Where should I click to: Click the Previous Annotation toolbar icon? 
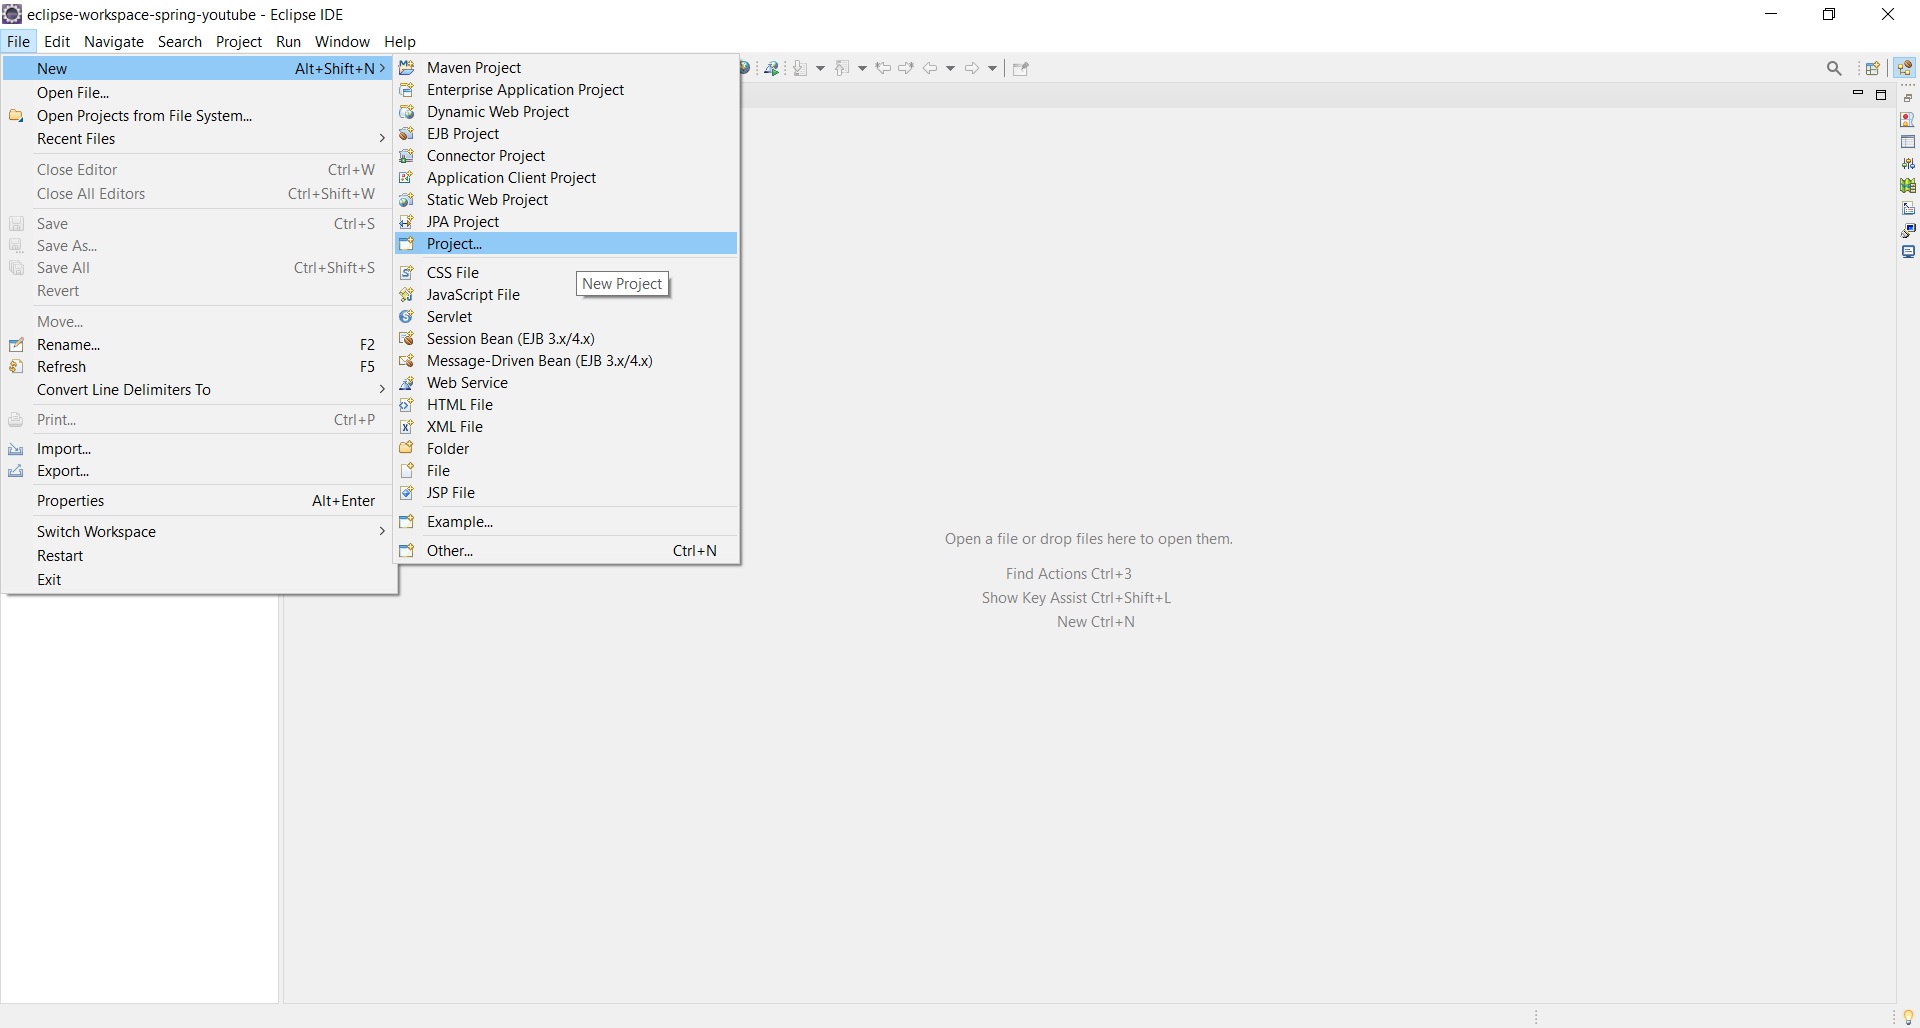pos(842,68)
